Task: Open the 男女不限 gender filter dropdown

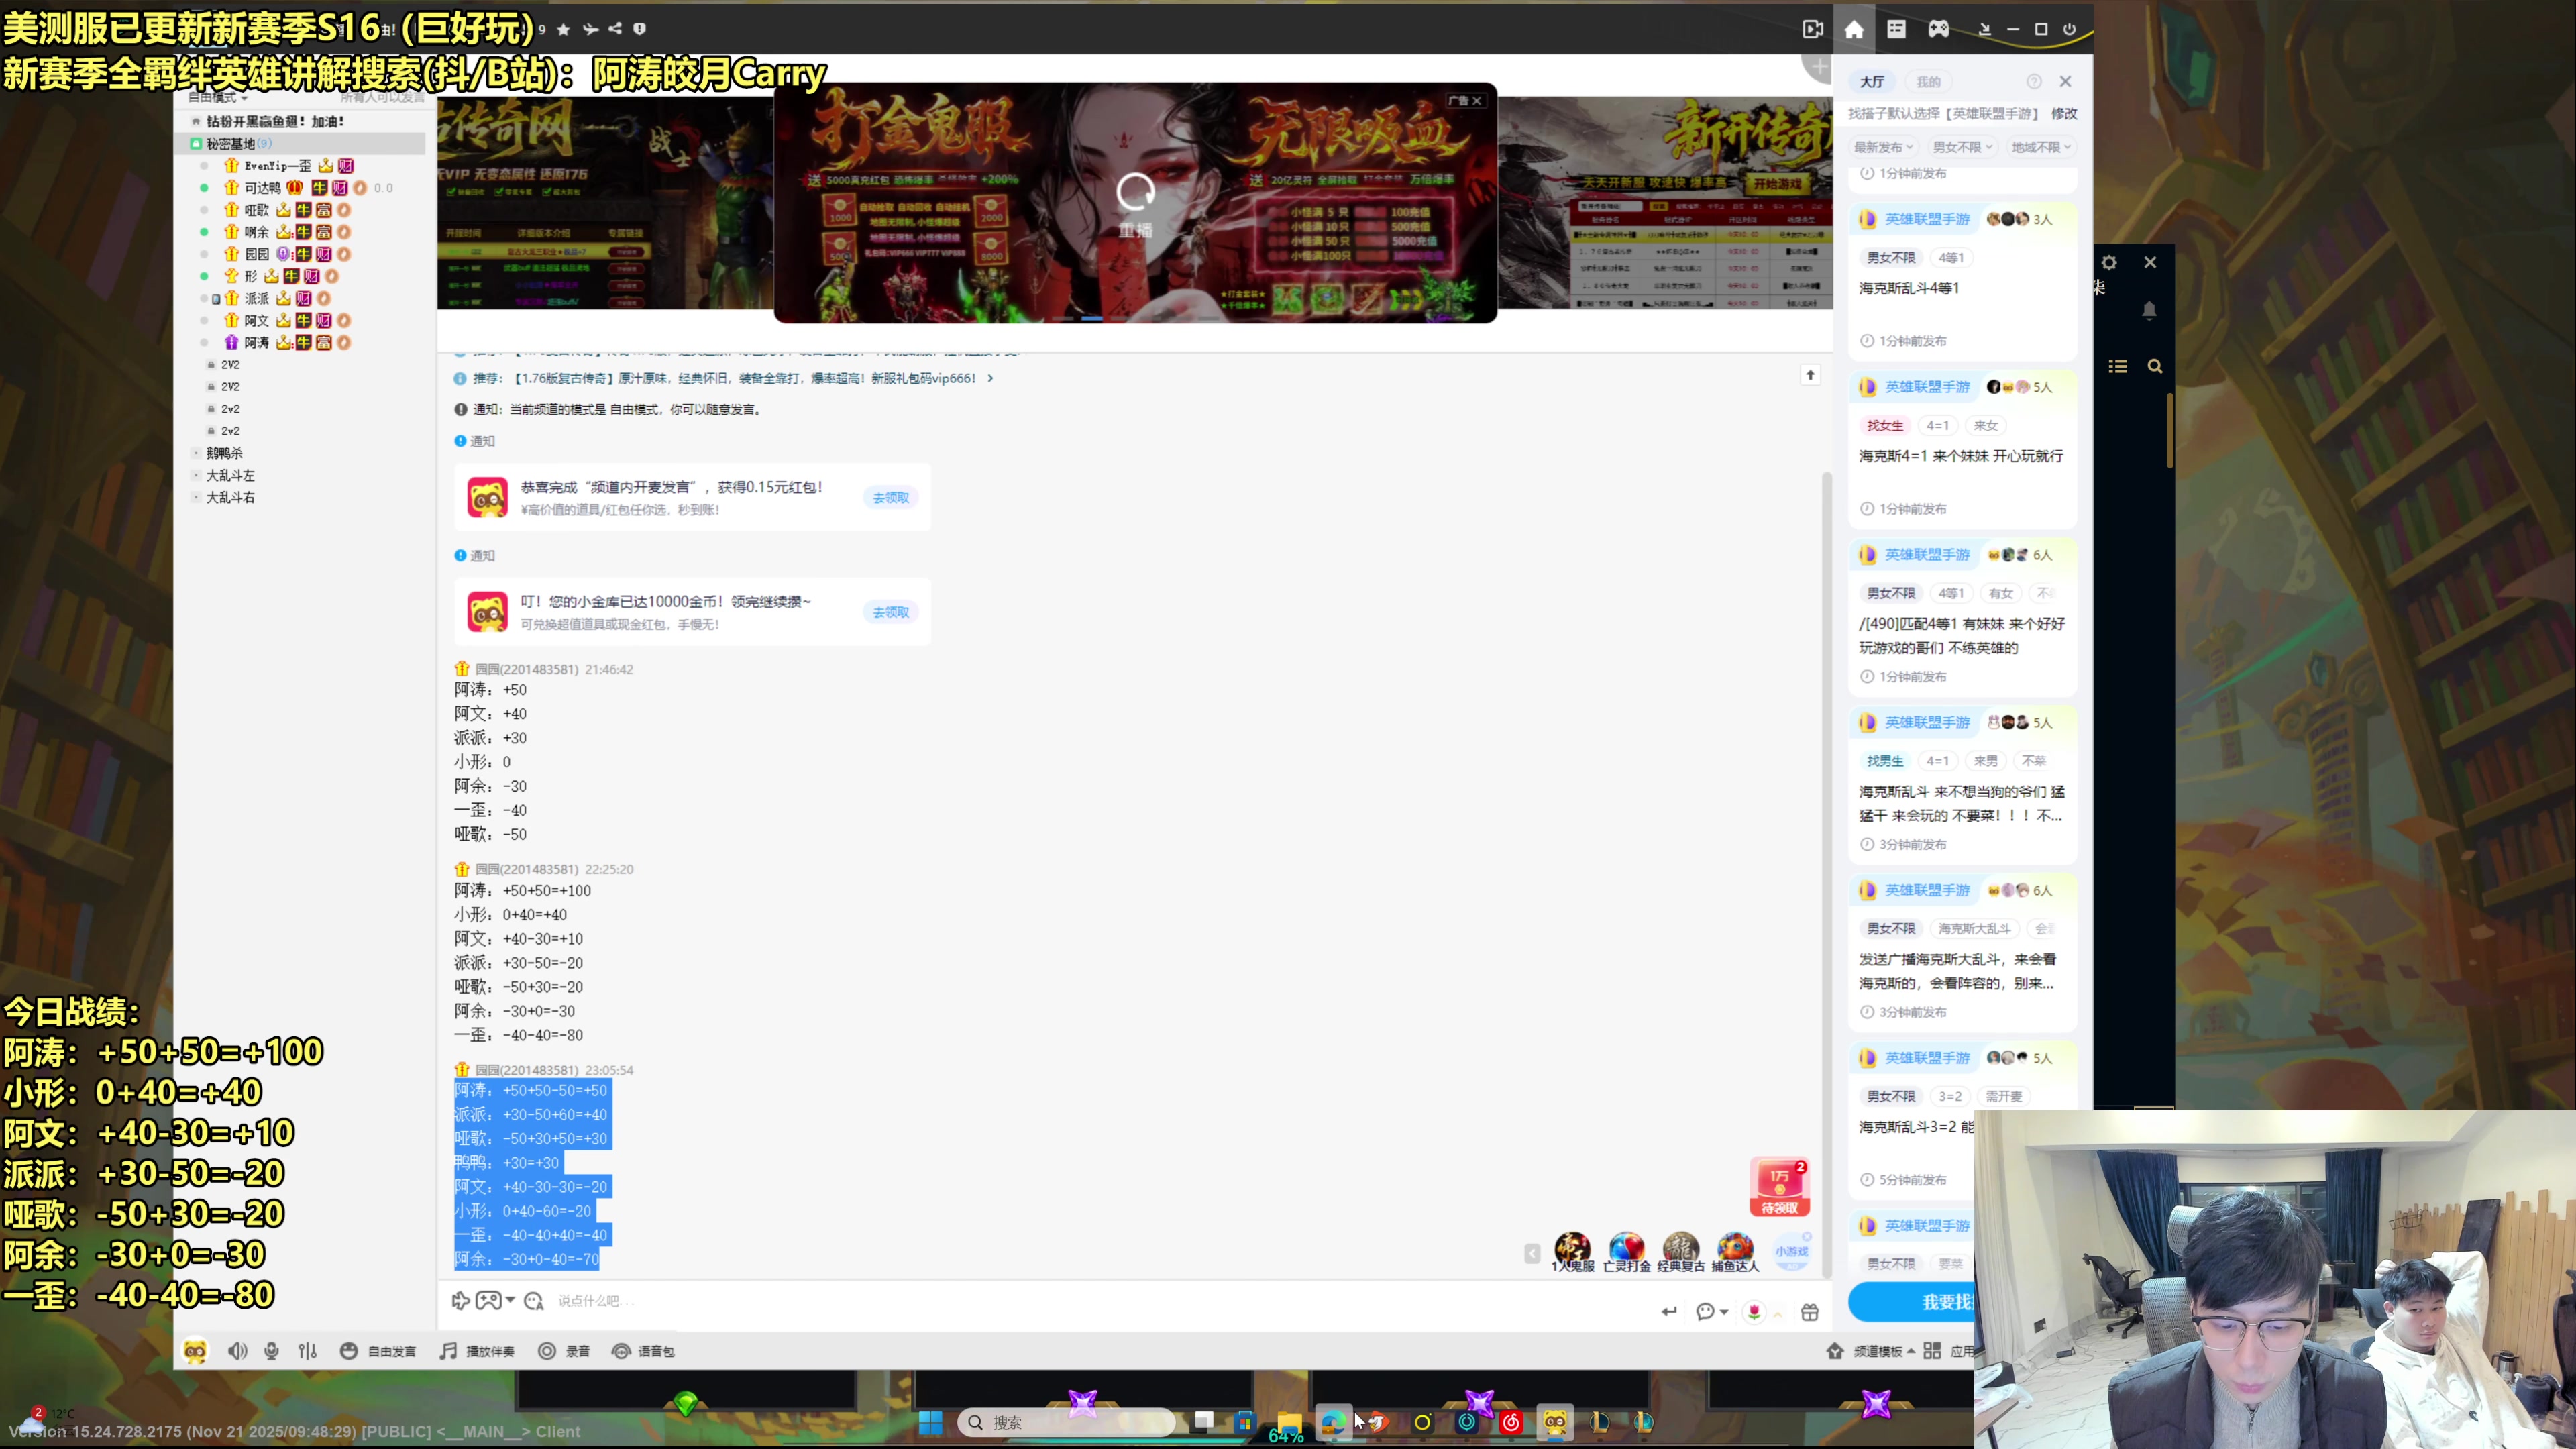Action: pos(1962,147)
